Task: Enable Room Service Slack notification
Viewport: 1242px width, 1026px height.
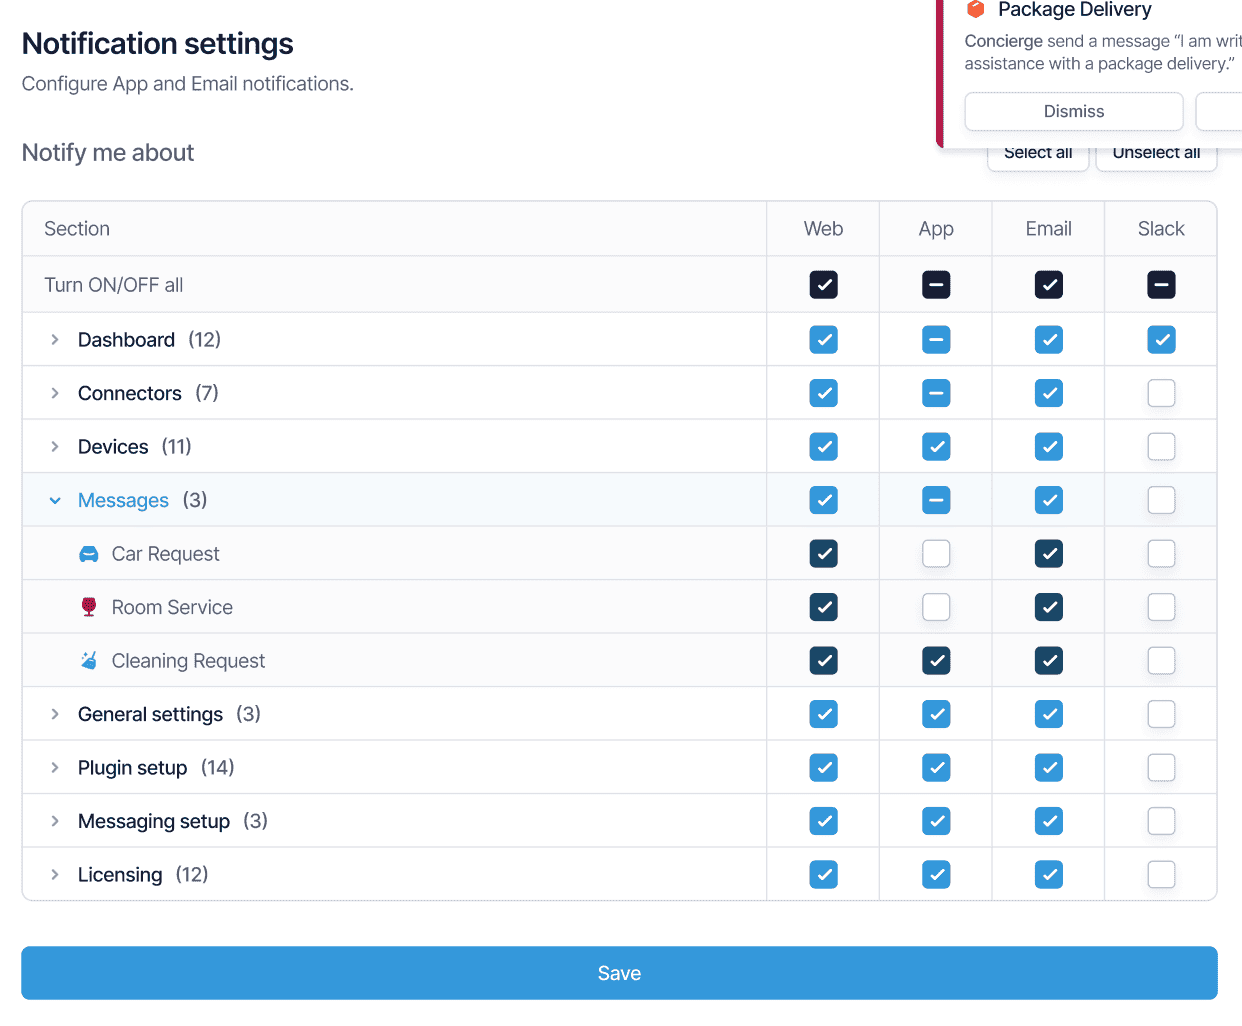Action: point(1161,607)
